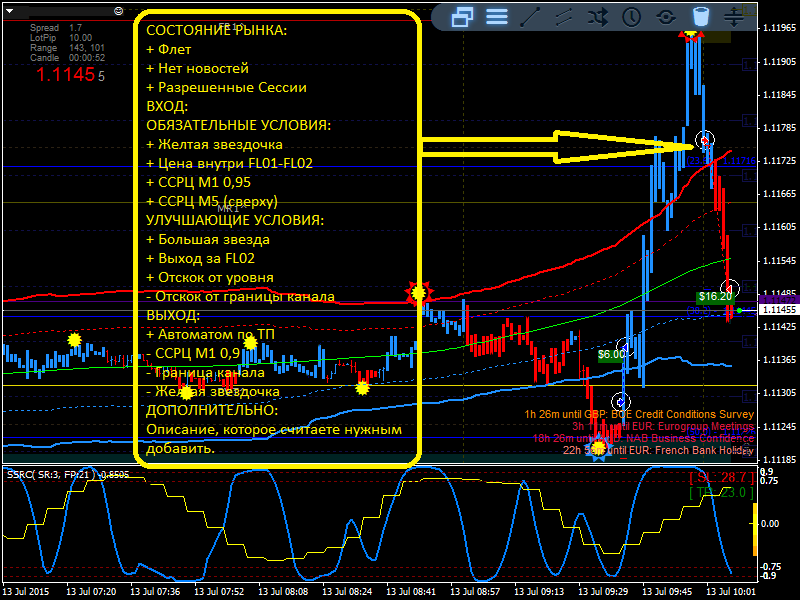Click the 13 Jul 10:01 time label

(x=731, y=592)
